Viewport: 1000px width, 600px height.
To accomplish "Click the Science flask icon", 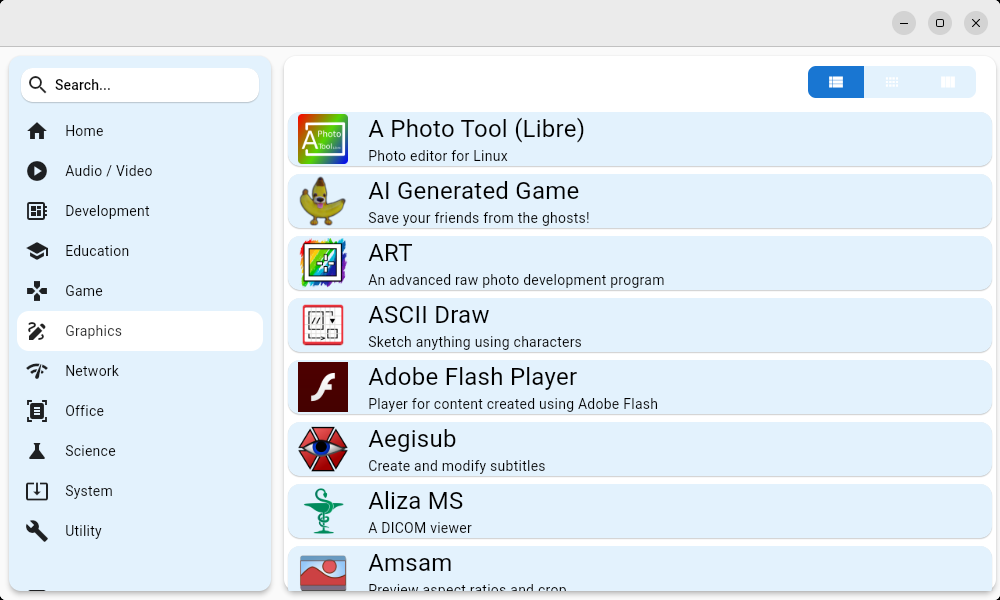I will 37,451.
